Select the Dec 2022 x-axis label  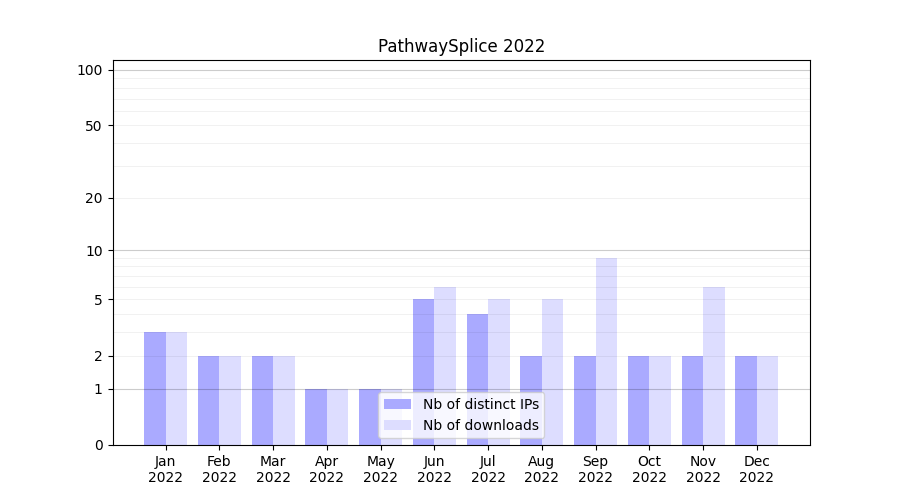coord(756,469)
